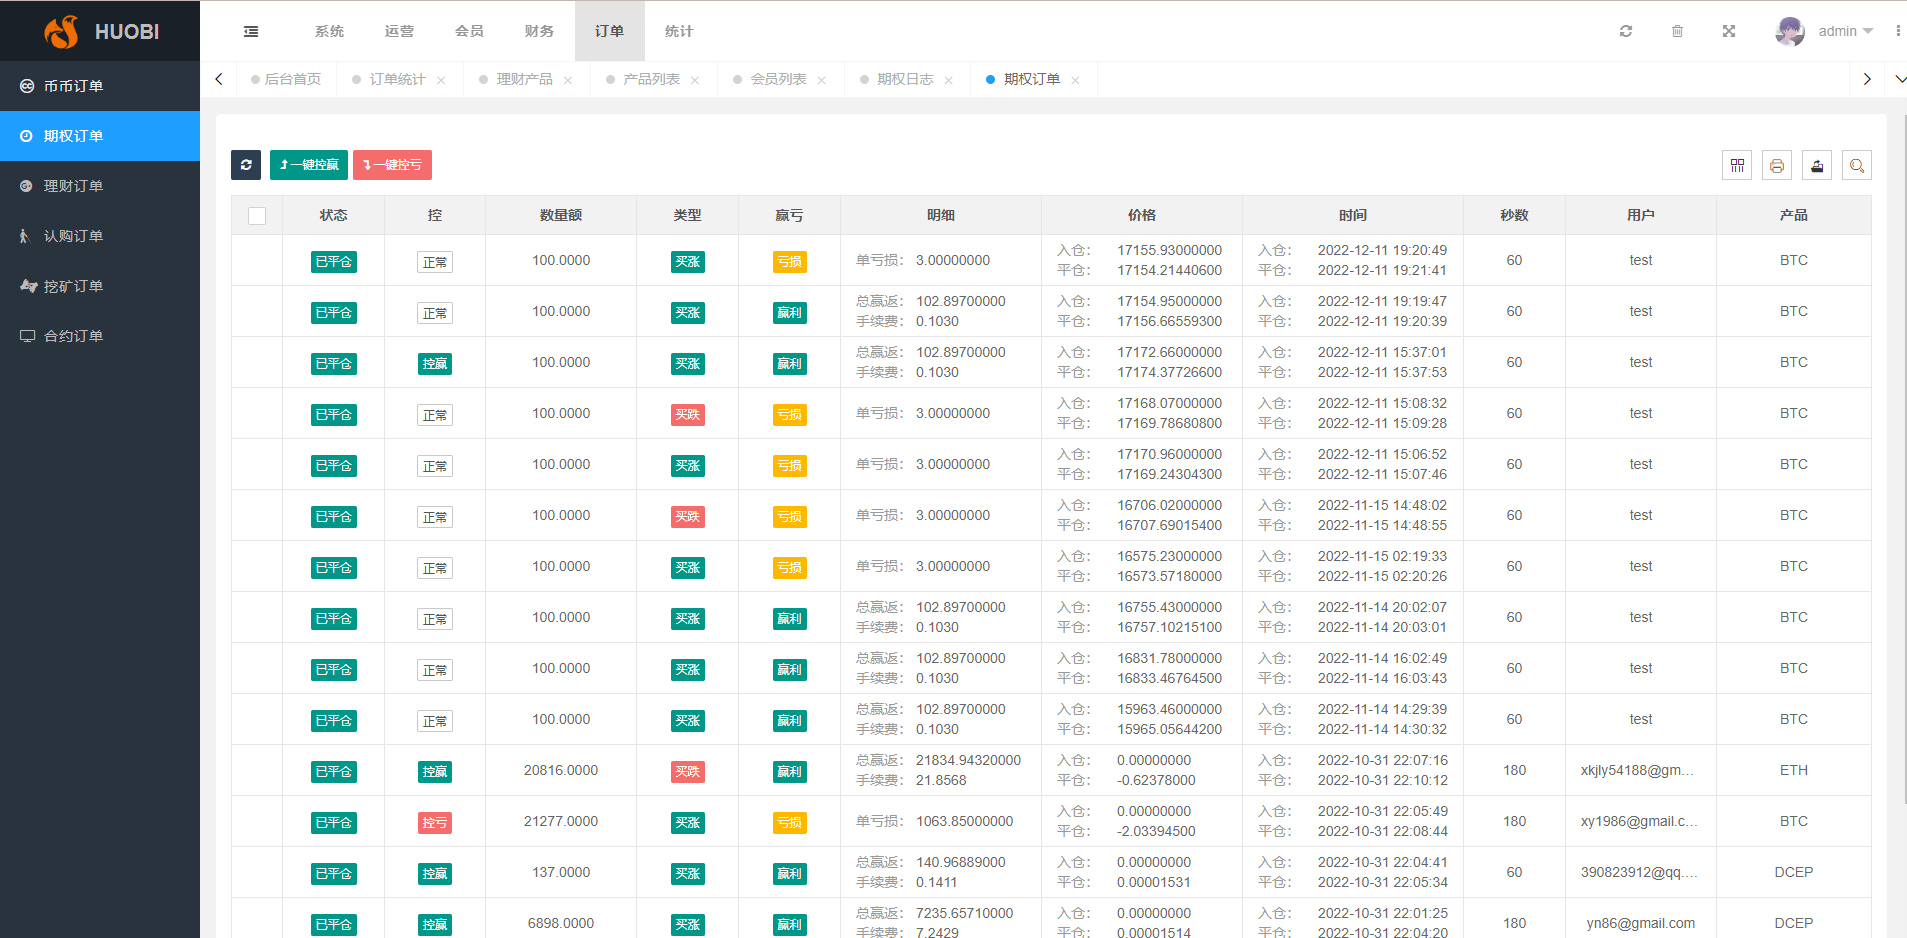Collapse sidebar with the menu toggle icon
Screen dimensions: 1907x938
point(250,31)
